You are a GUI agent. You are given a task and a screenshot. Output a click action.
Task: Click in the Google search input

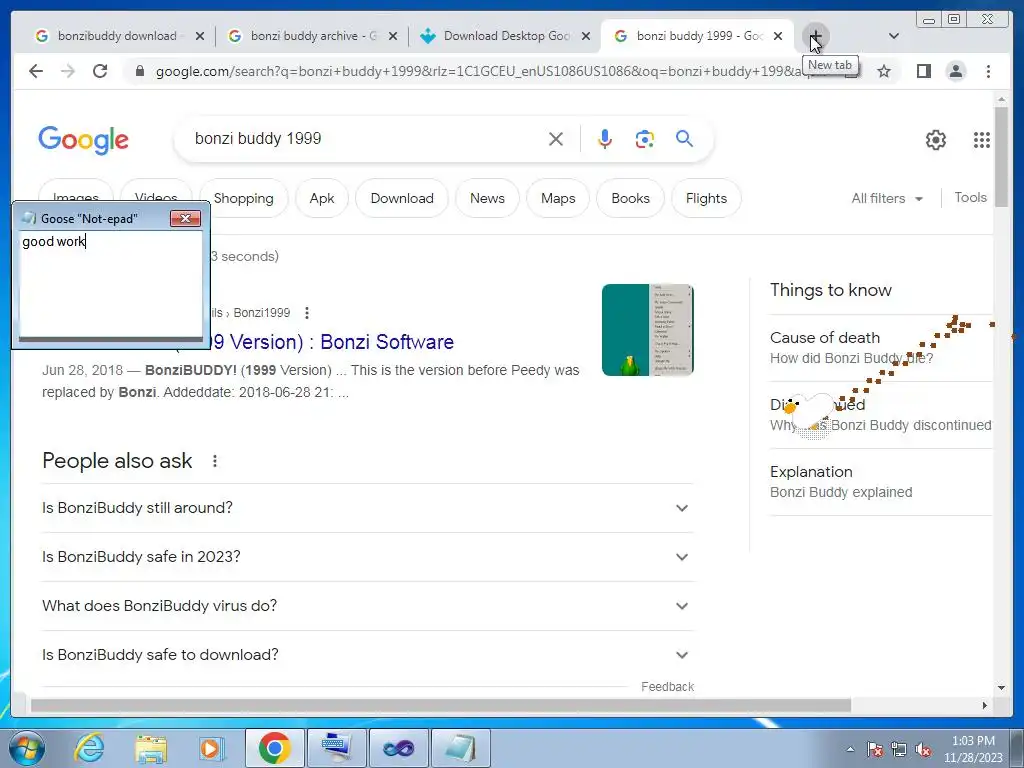pyautogui.click(x=366, y=138)
